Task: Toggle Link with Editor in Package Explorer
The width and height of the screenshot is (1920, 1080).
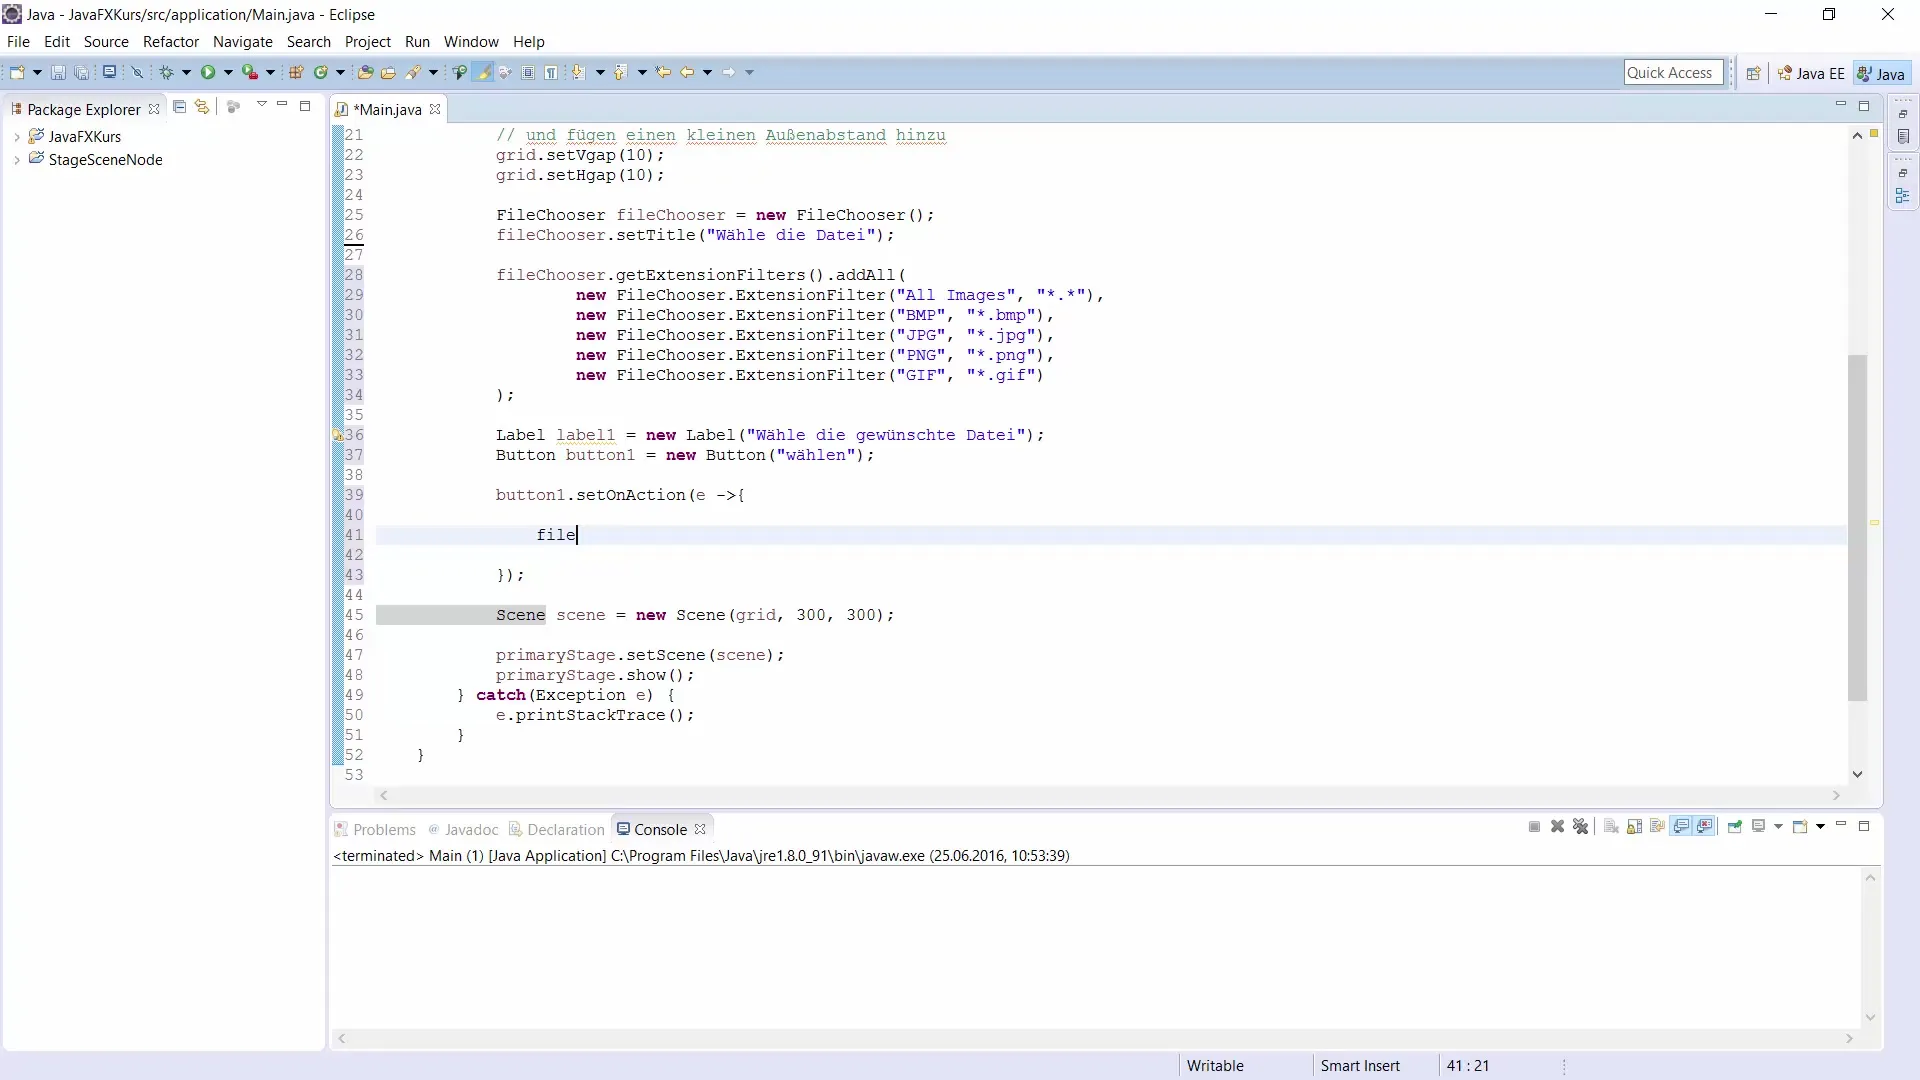Action: click(x=203, y=106)
